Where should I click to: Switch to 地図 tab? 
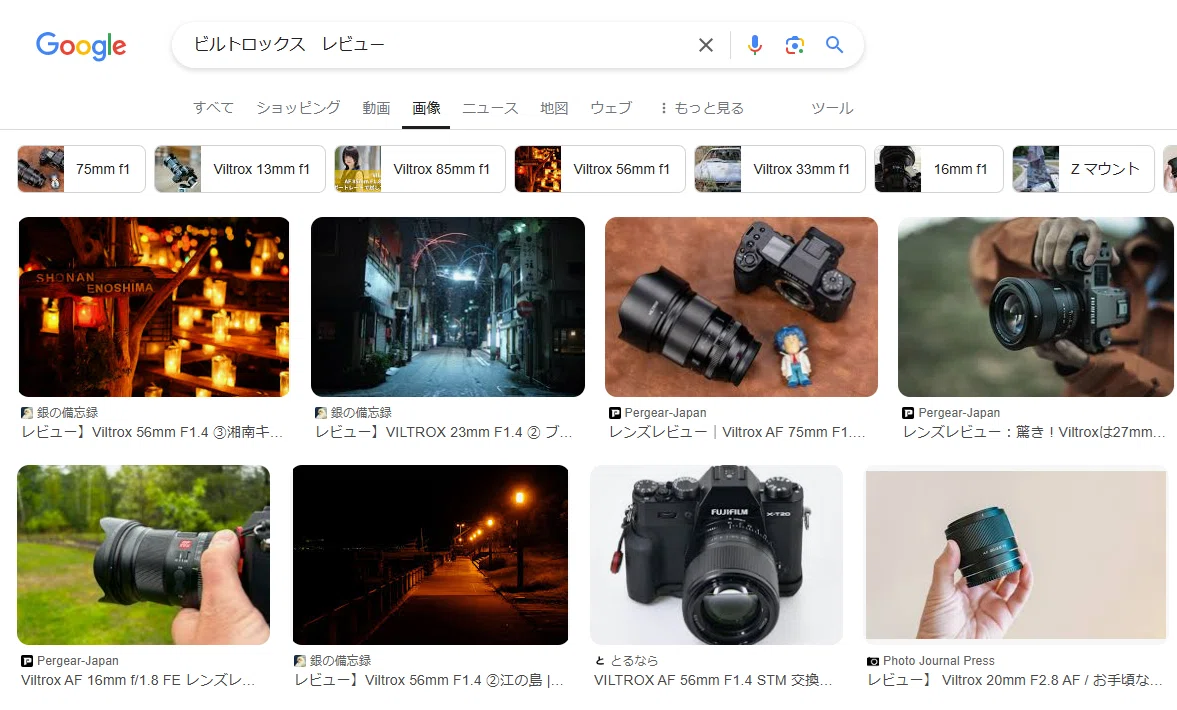[x=554, y=108]
